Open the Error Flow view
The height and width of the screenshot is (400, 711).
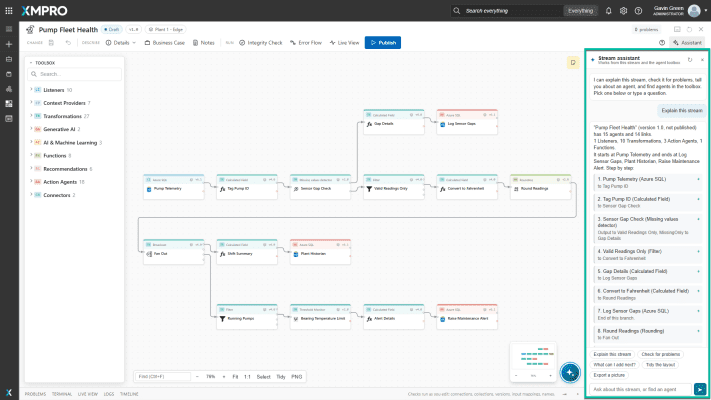click(306, 43)
